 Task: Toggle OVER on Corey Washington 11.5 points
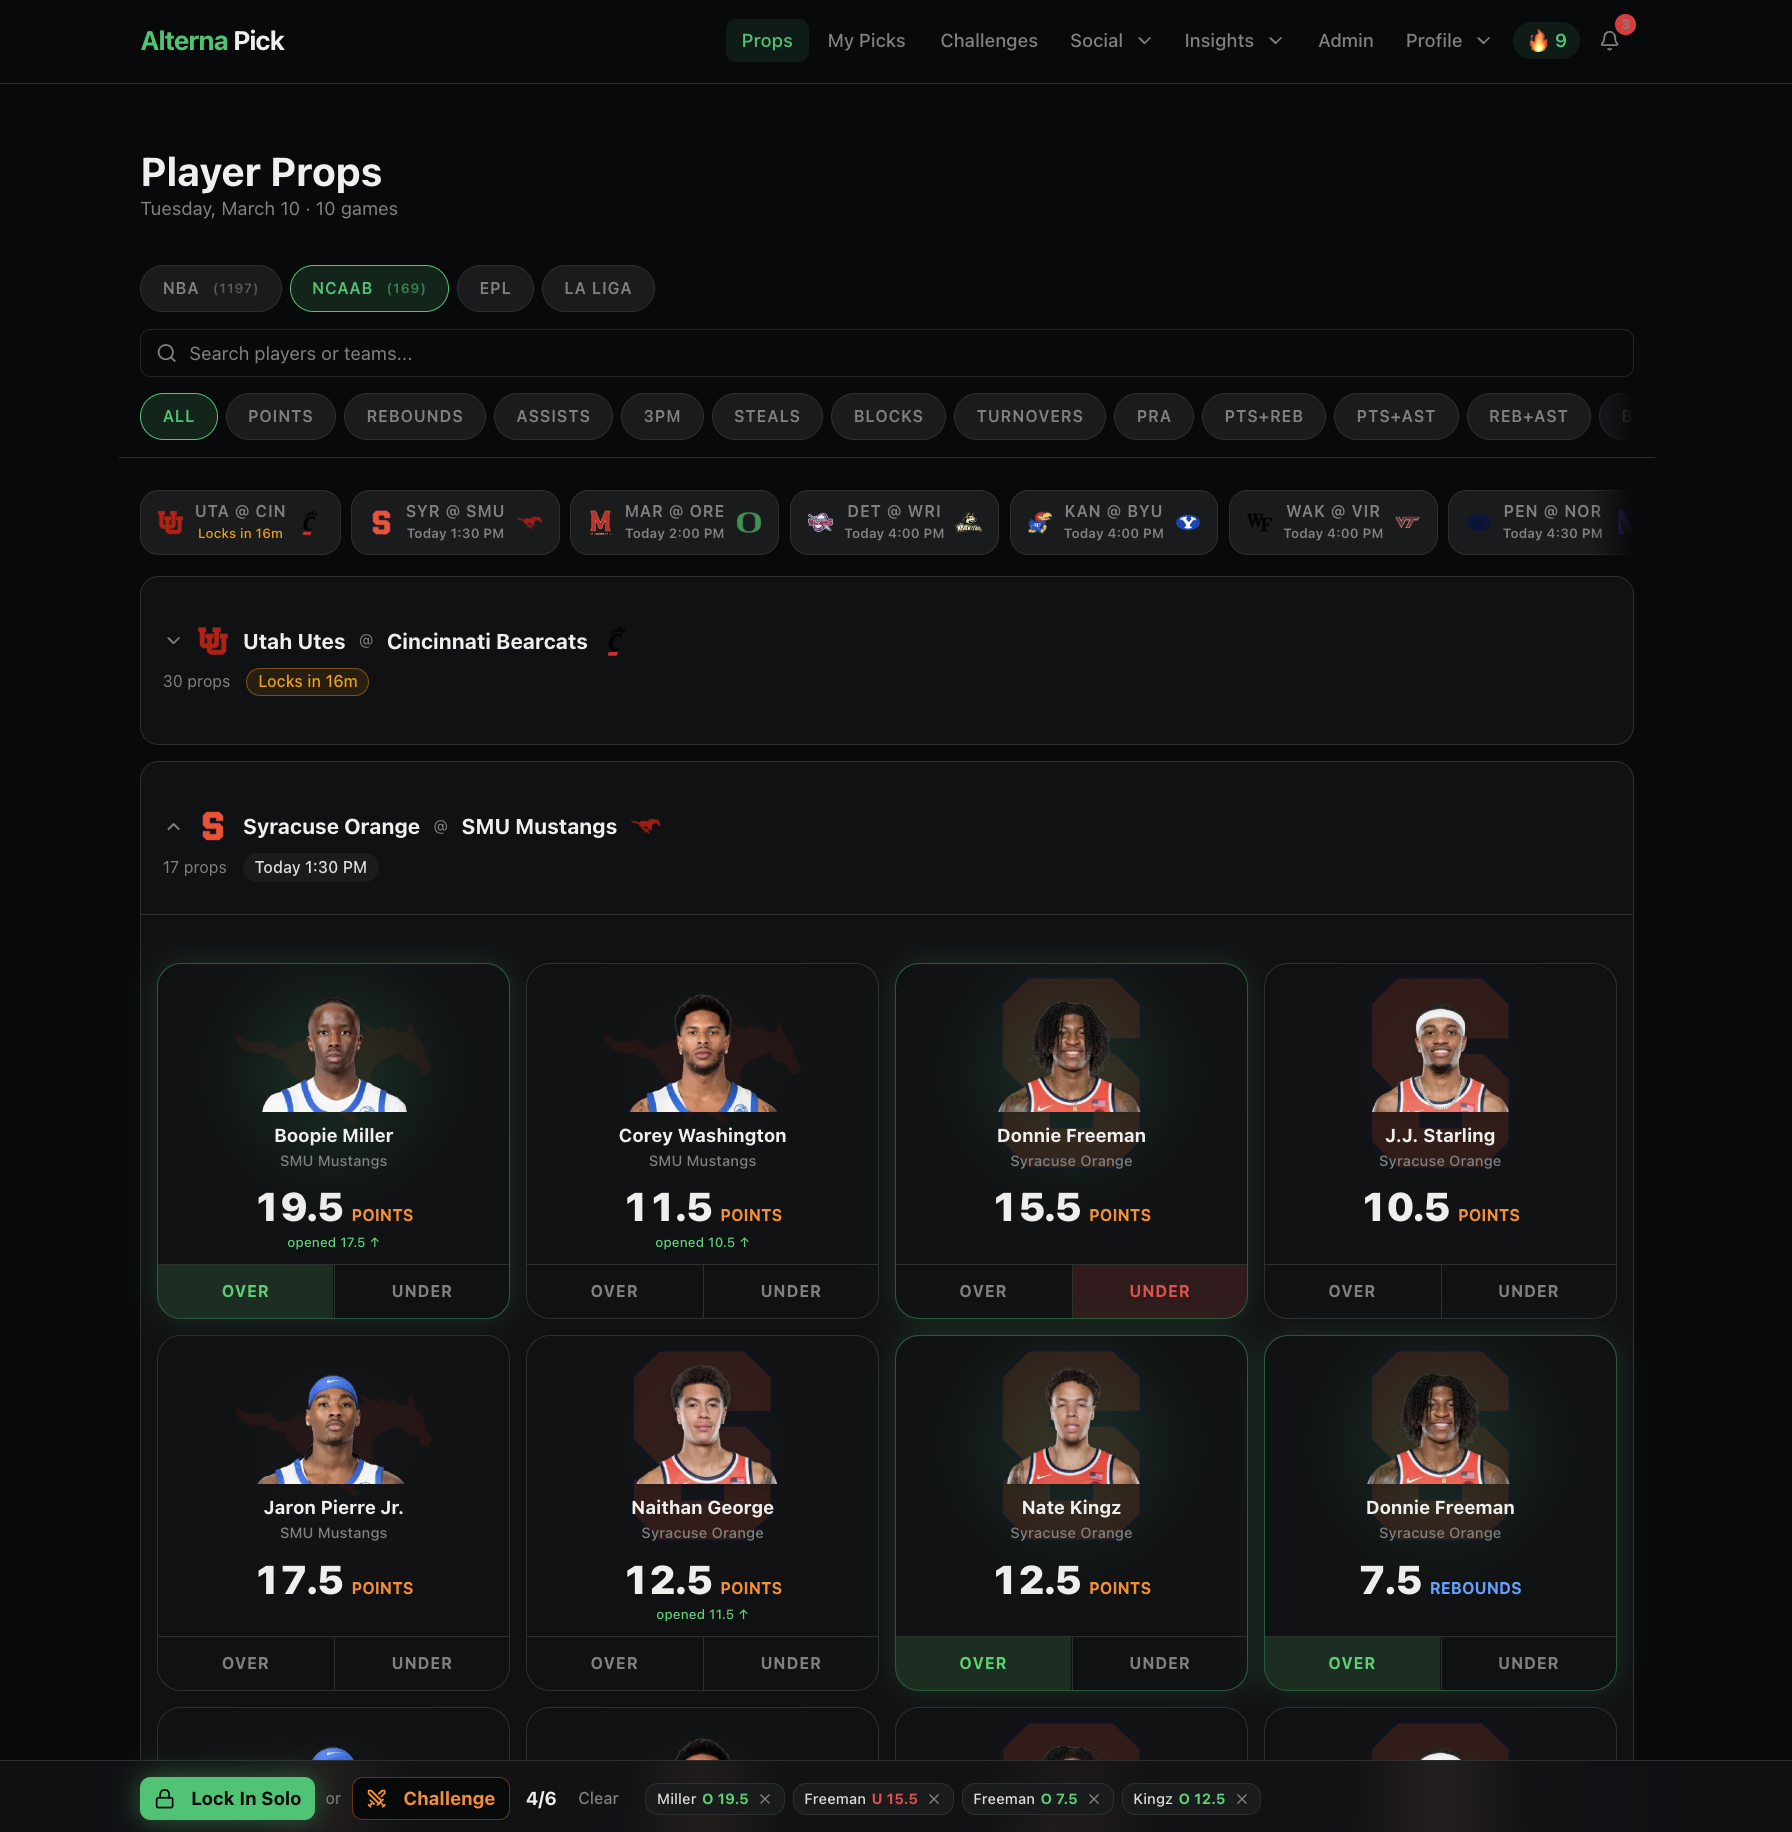tap(614, 1291)
